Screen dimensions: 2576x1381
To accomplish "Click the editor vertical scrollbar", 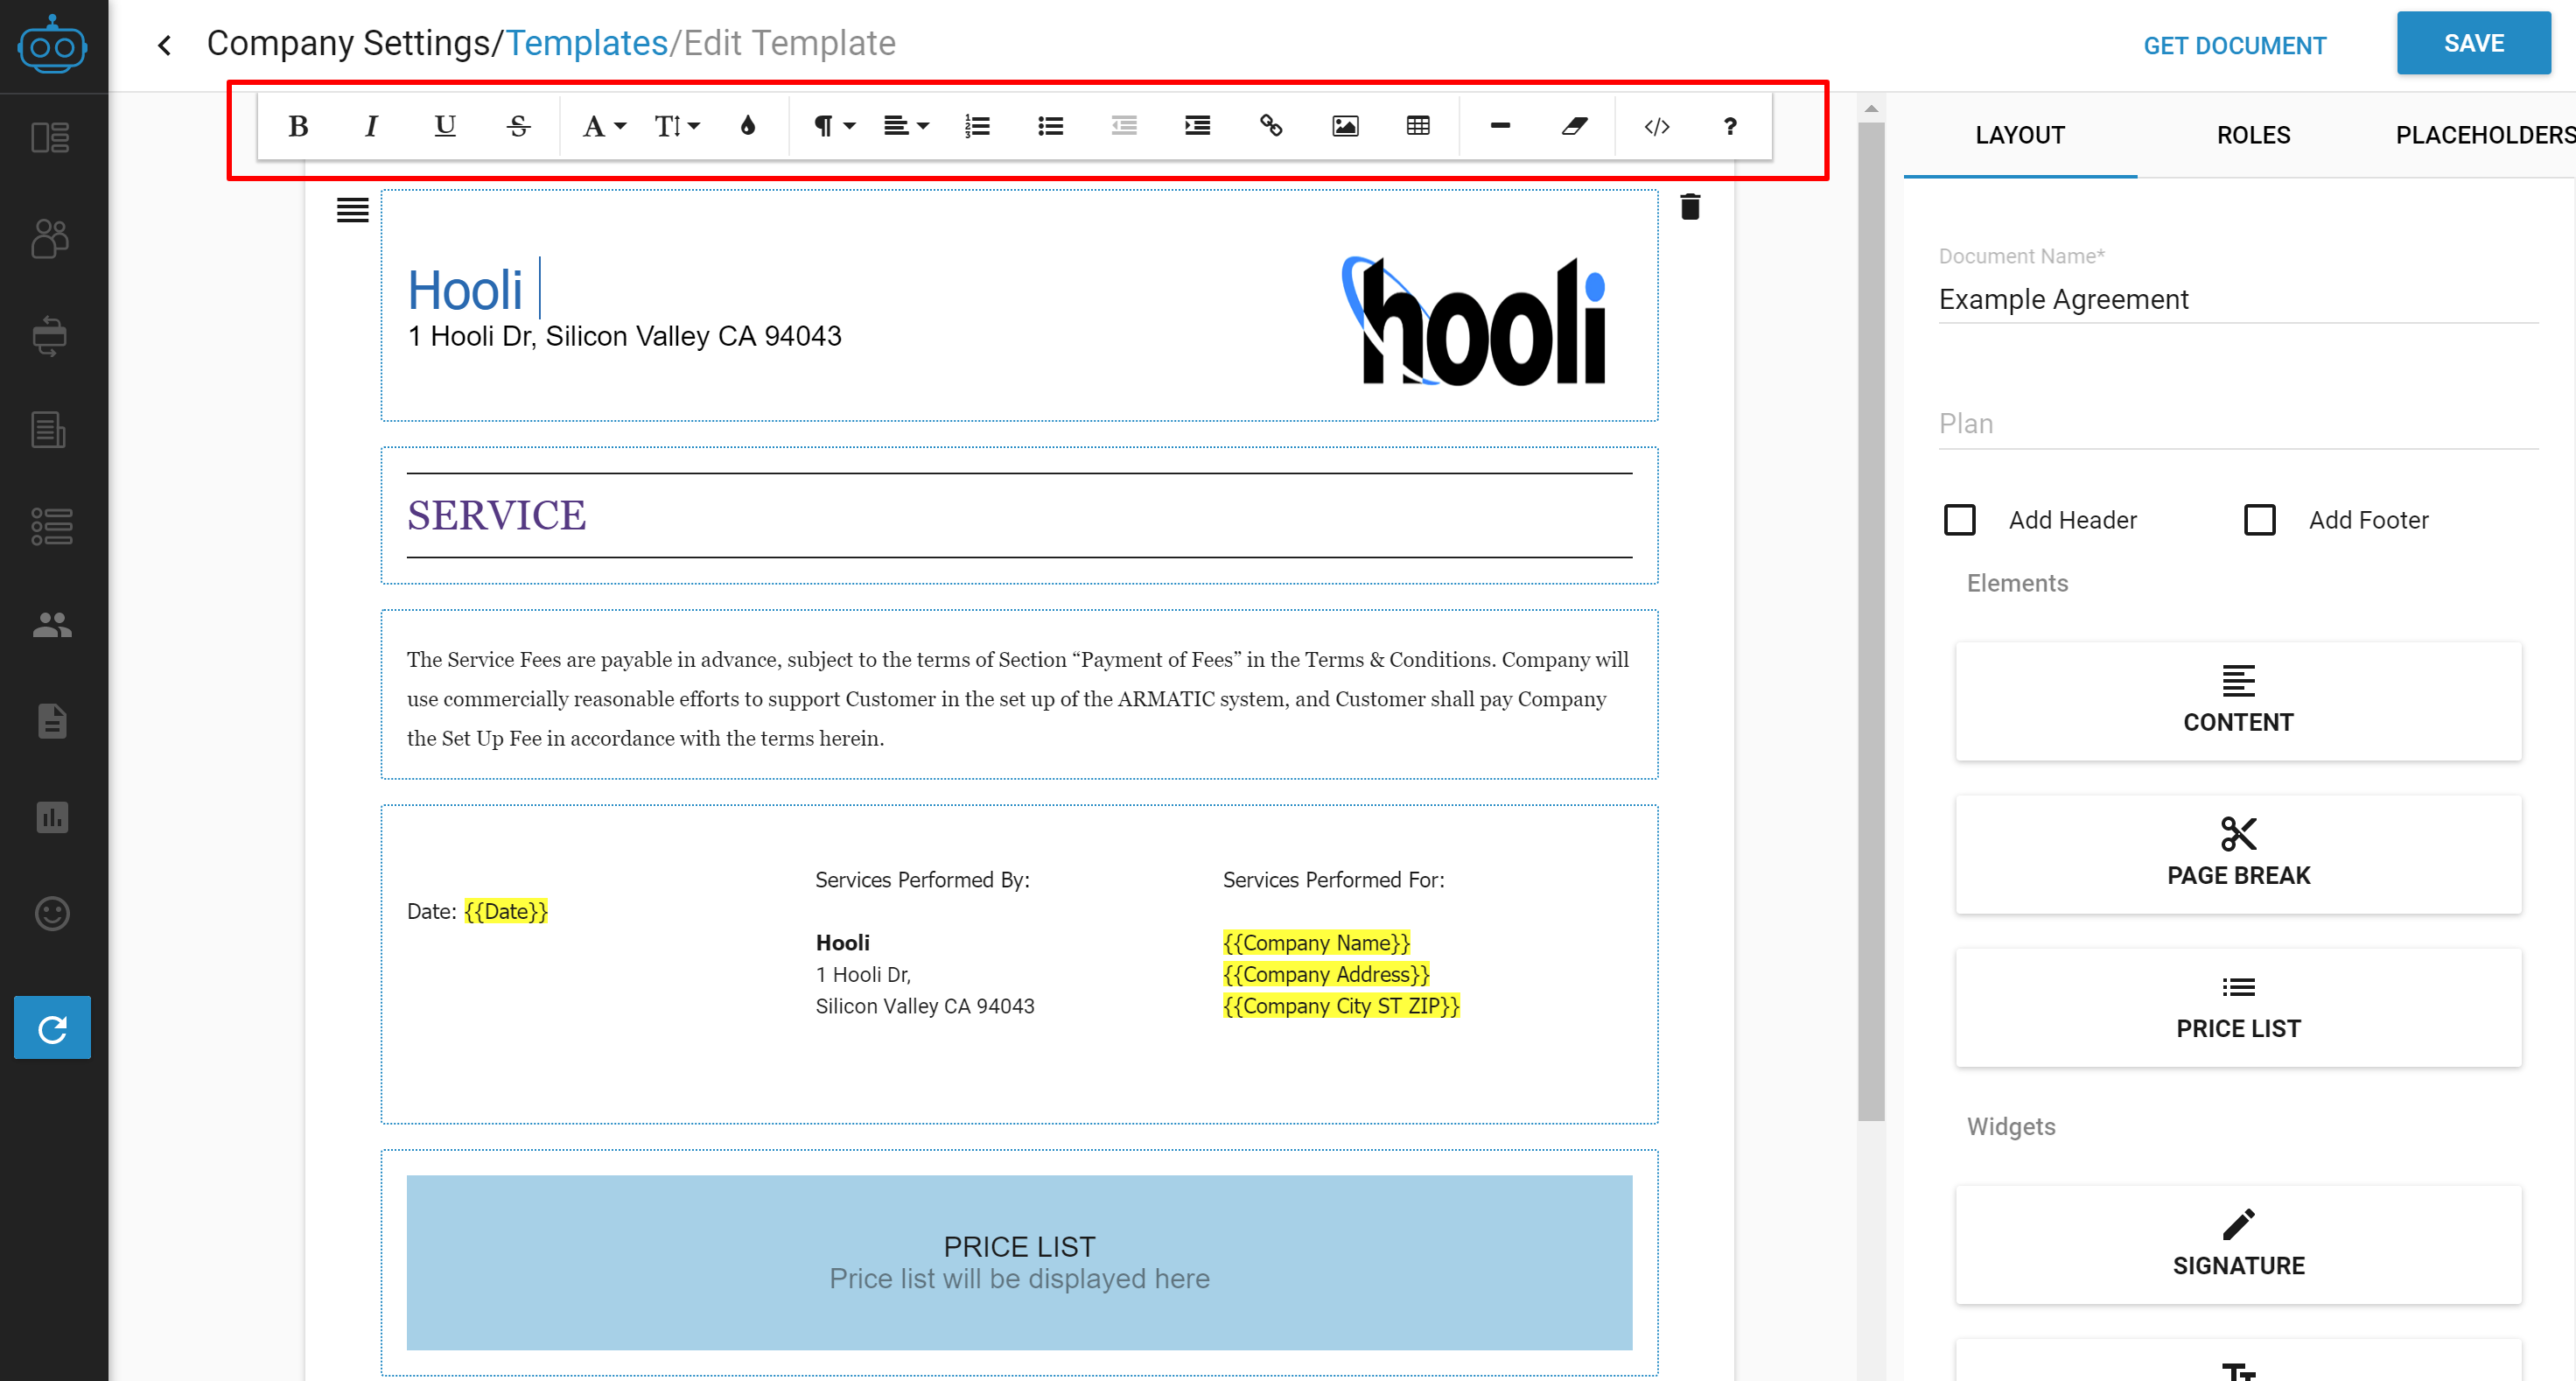I will tap(1871, 620).
